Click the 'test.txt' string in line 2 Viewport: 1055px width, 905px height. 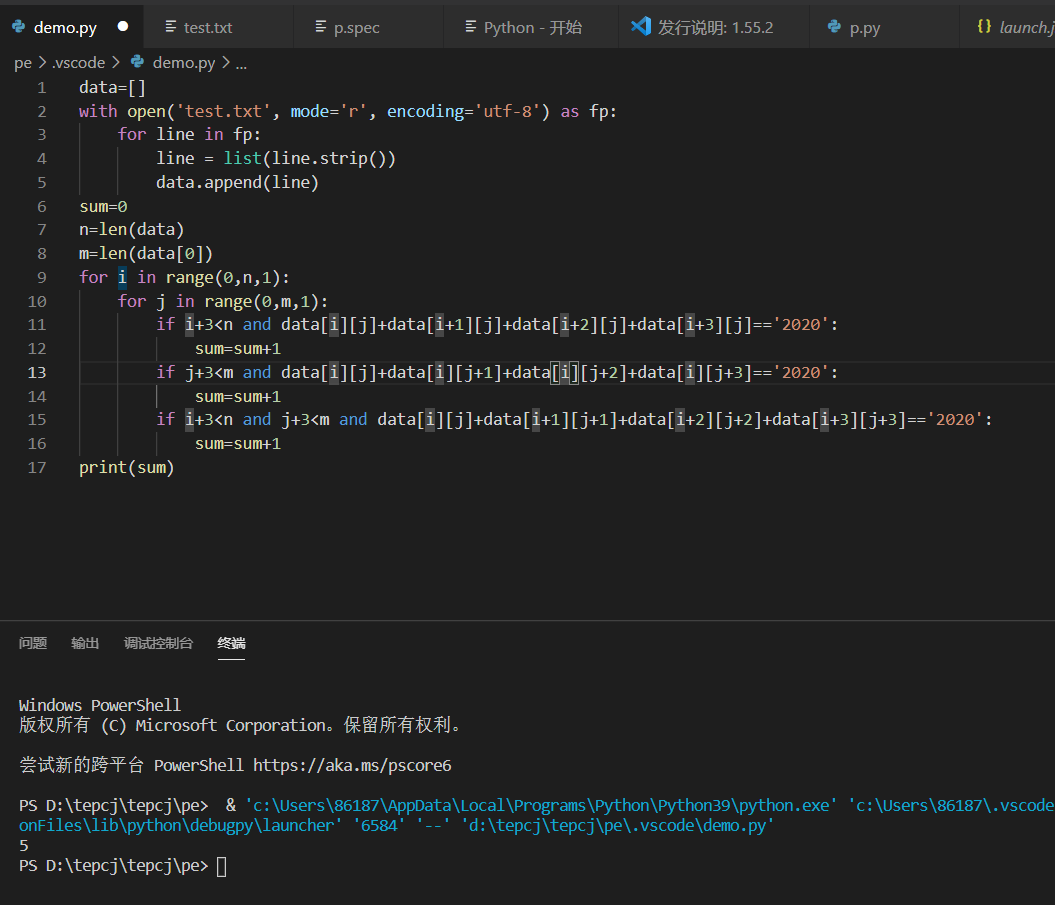223,111
